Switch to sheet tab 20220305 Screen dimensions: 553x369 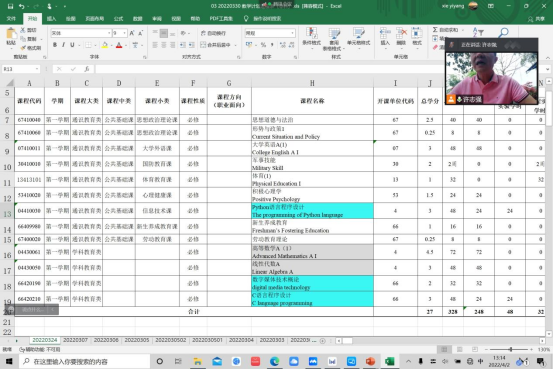137,340
